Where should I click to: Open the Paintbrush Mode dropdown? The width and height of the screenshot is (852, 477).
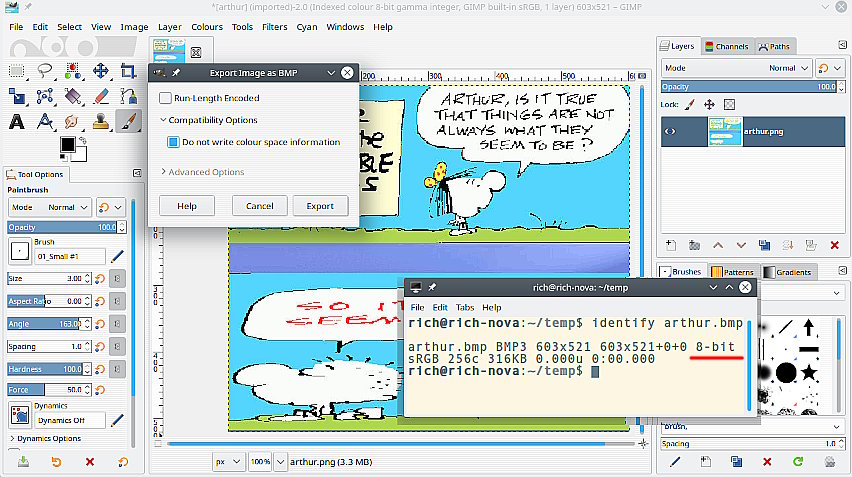pos(48,207)
